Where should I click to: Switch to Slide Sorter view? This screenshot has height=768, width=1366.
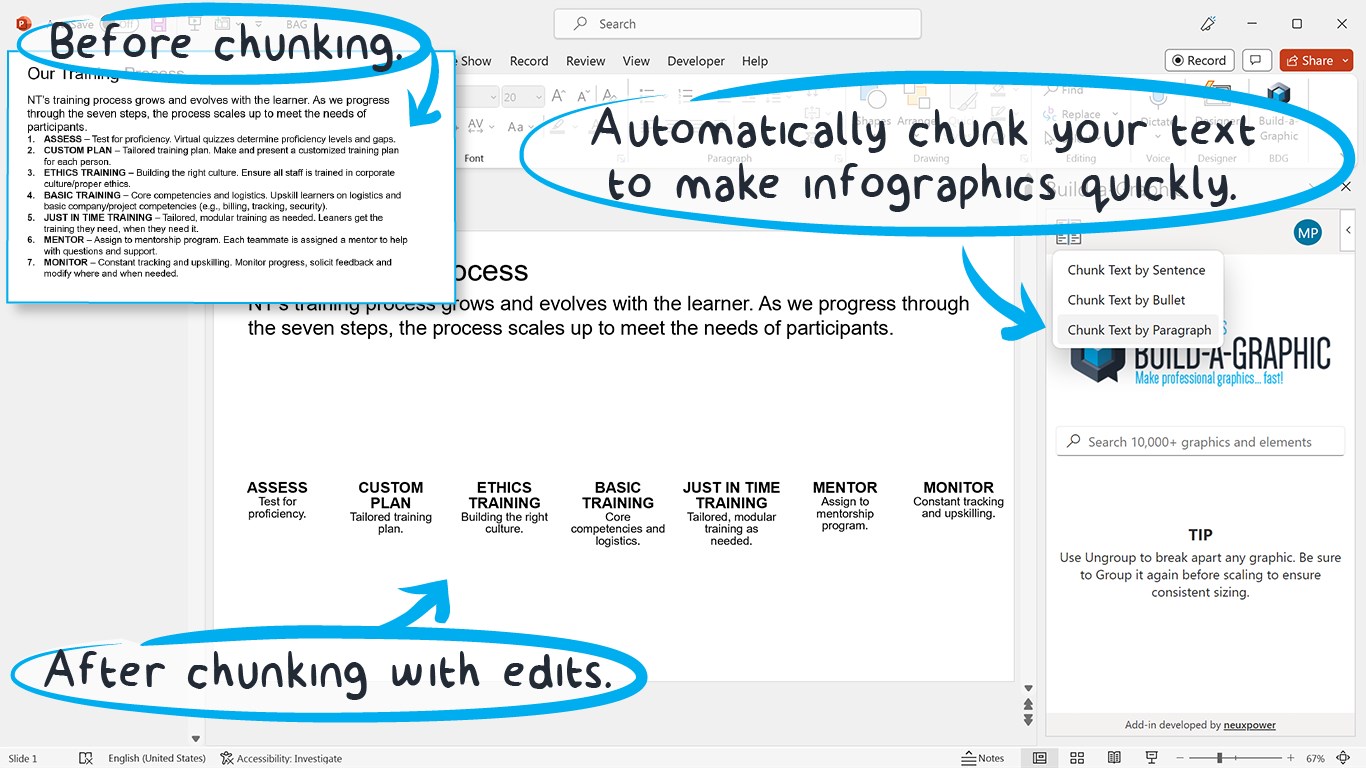click(1077, 758)
